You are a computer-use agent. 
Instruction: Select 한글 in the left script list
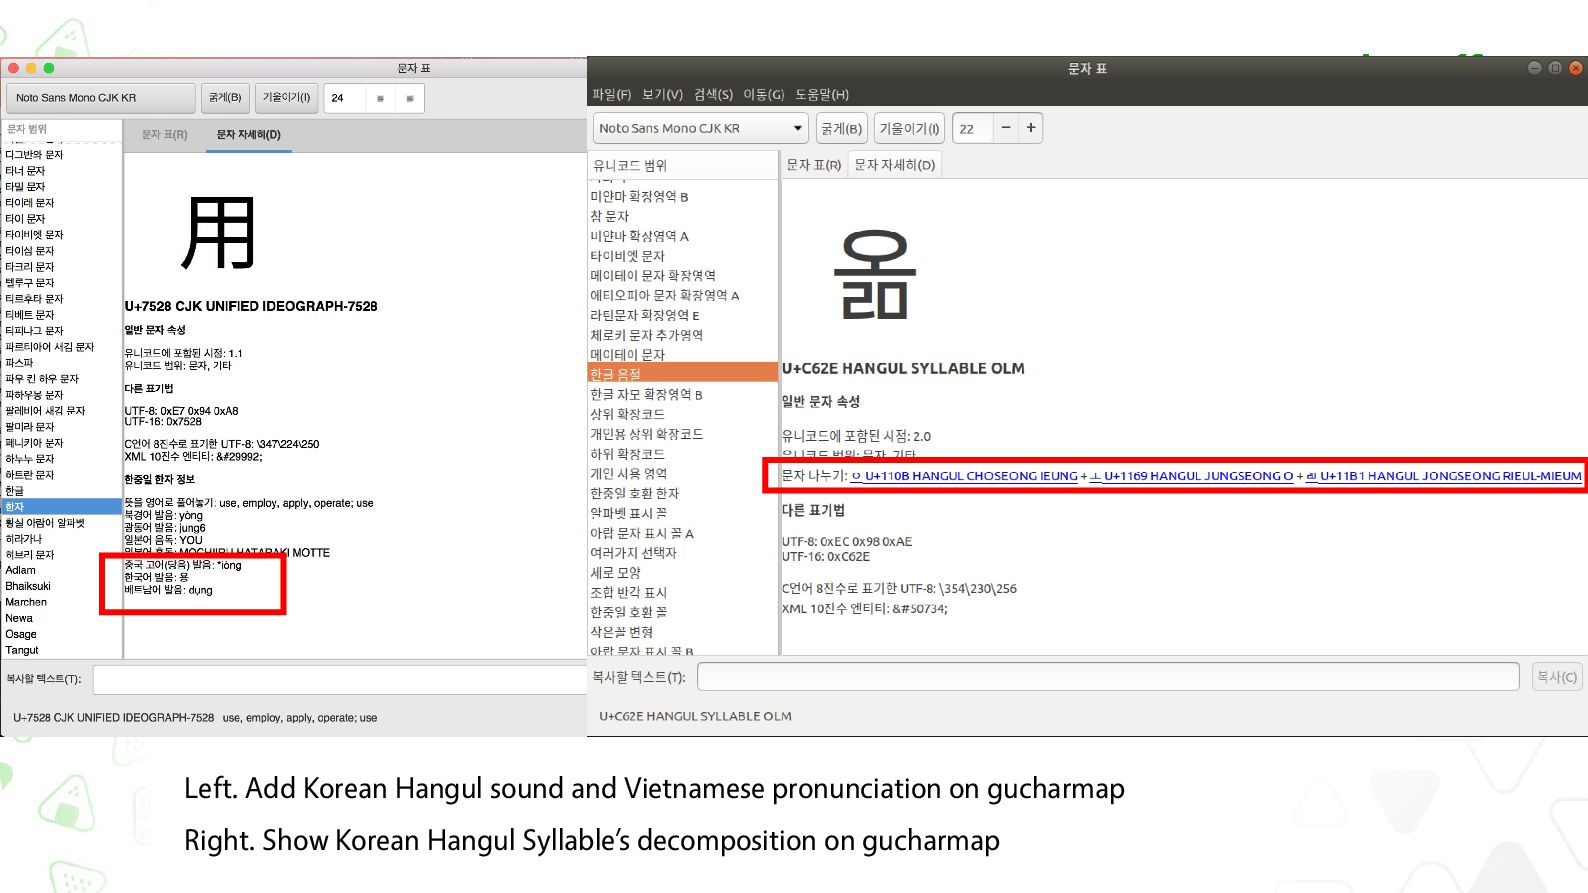[x=61, y=491]
